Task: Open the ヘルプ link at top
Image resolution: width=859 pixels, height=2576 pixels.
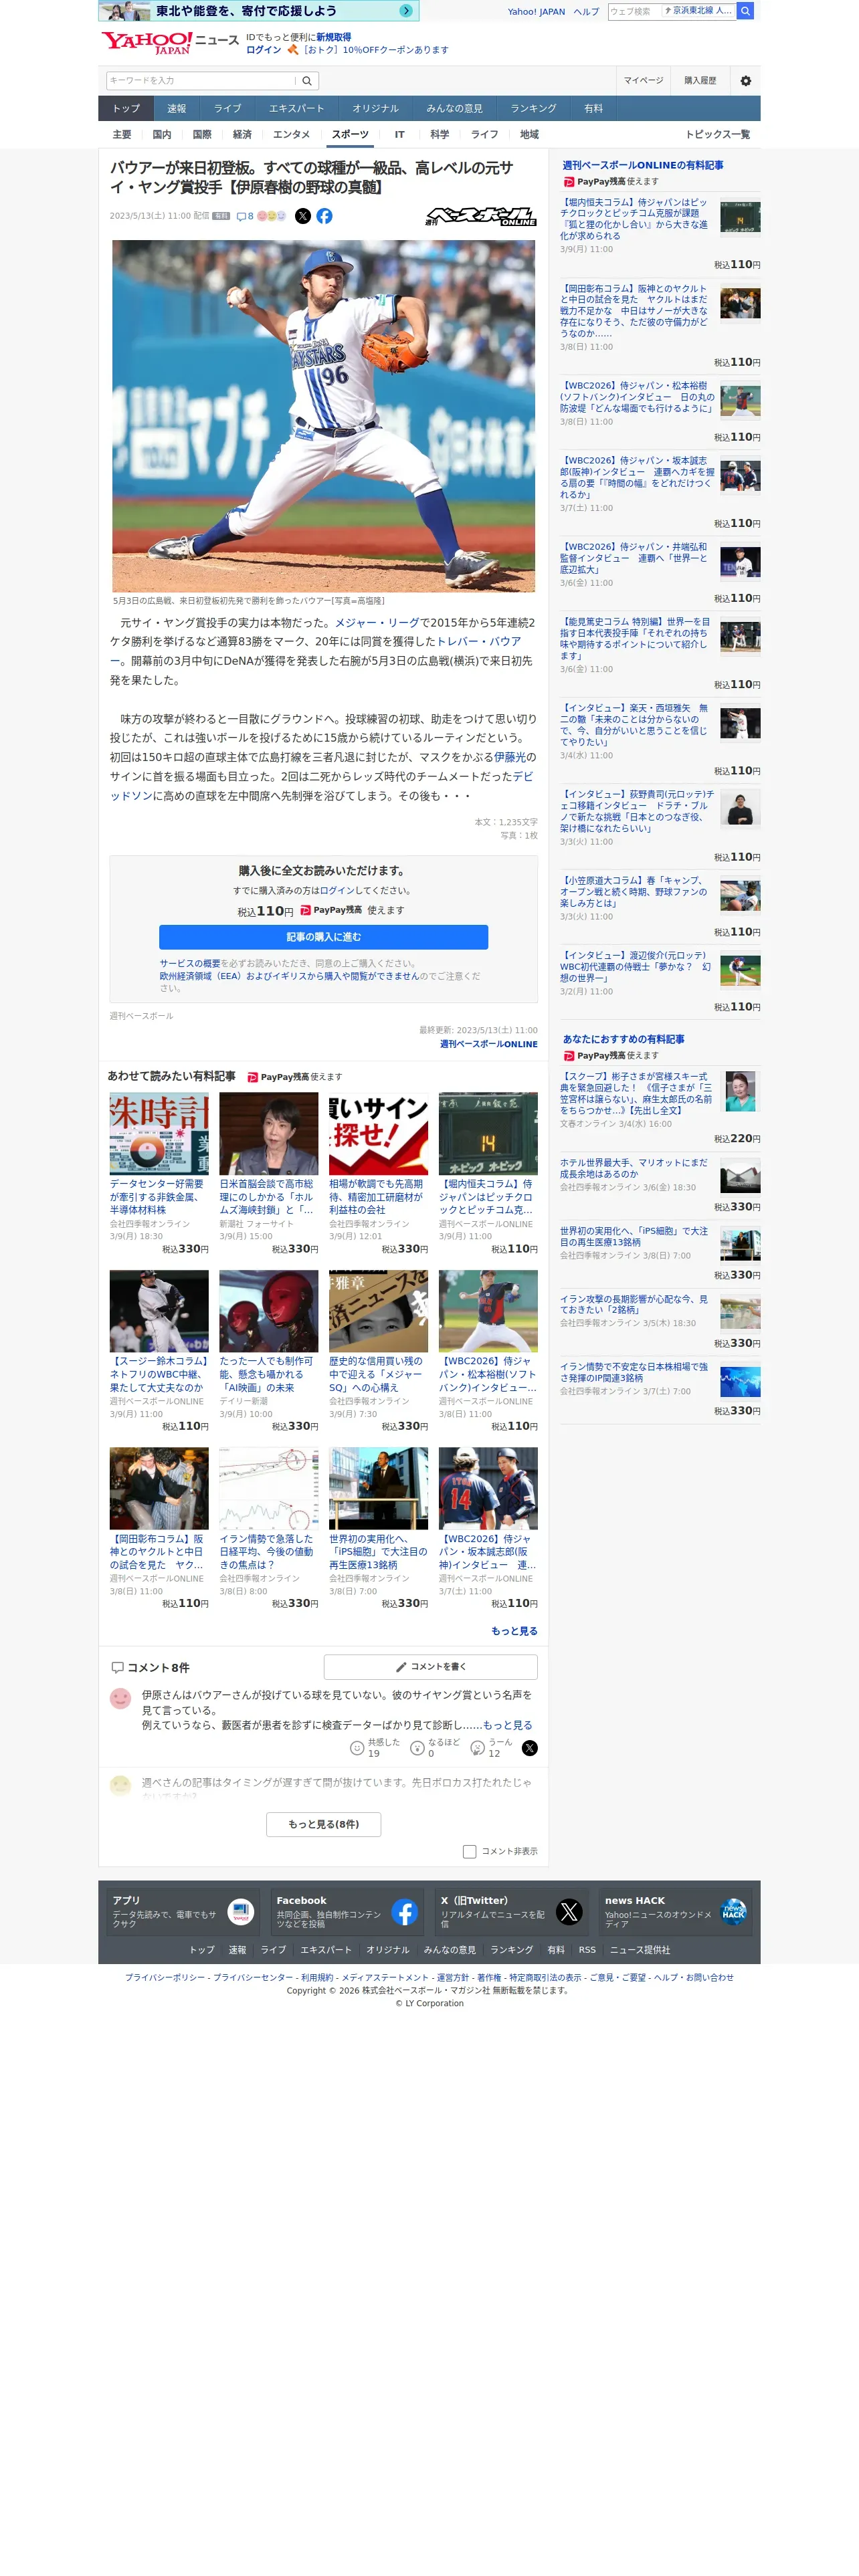Action: click(586, 12)
